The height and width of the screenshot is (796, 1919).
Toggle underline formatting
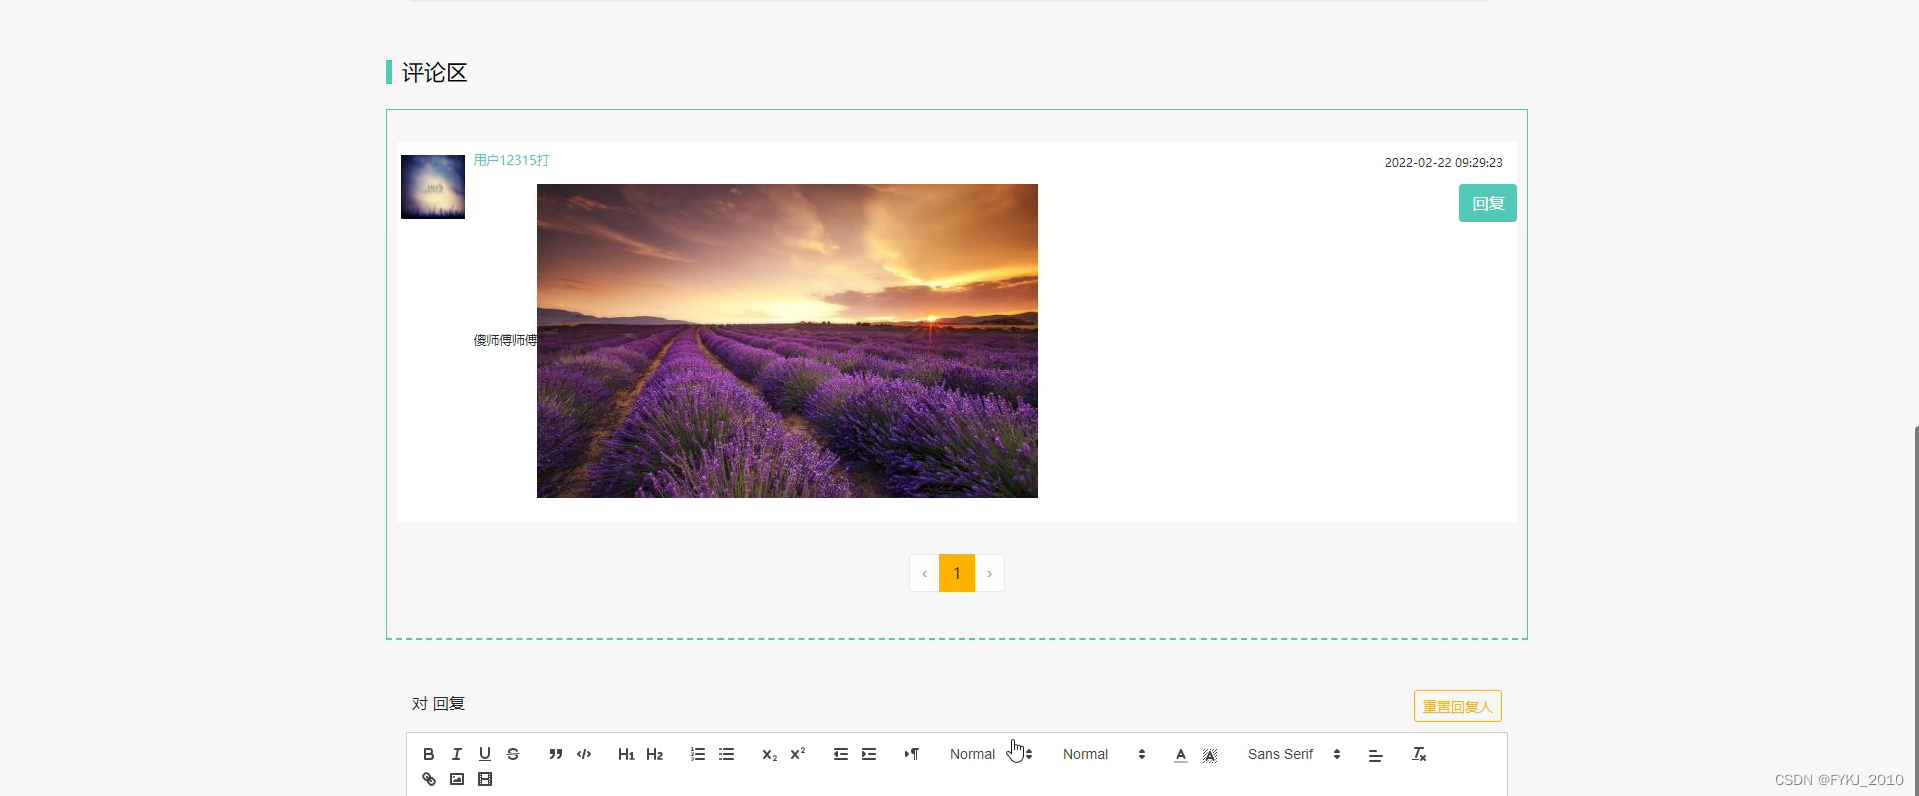pyautogui.click(x=485, y=754)
